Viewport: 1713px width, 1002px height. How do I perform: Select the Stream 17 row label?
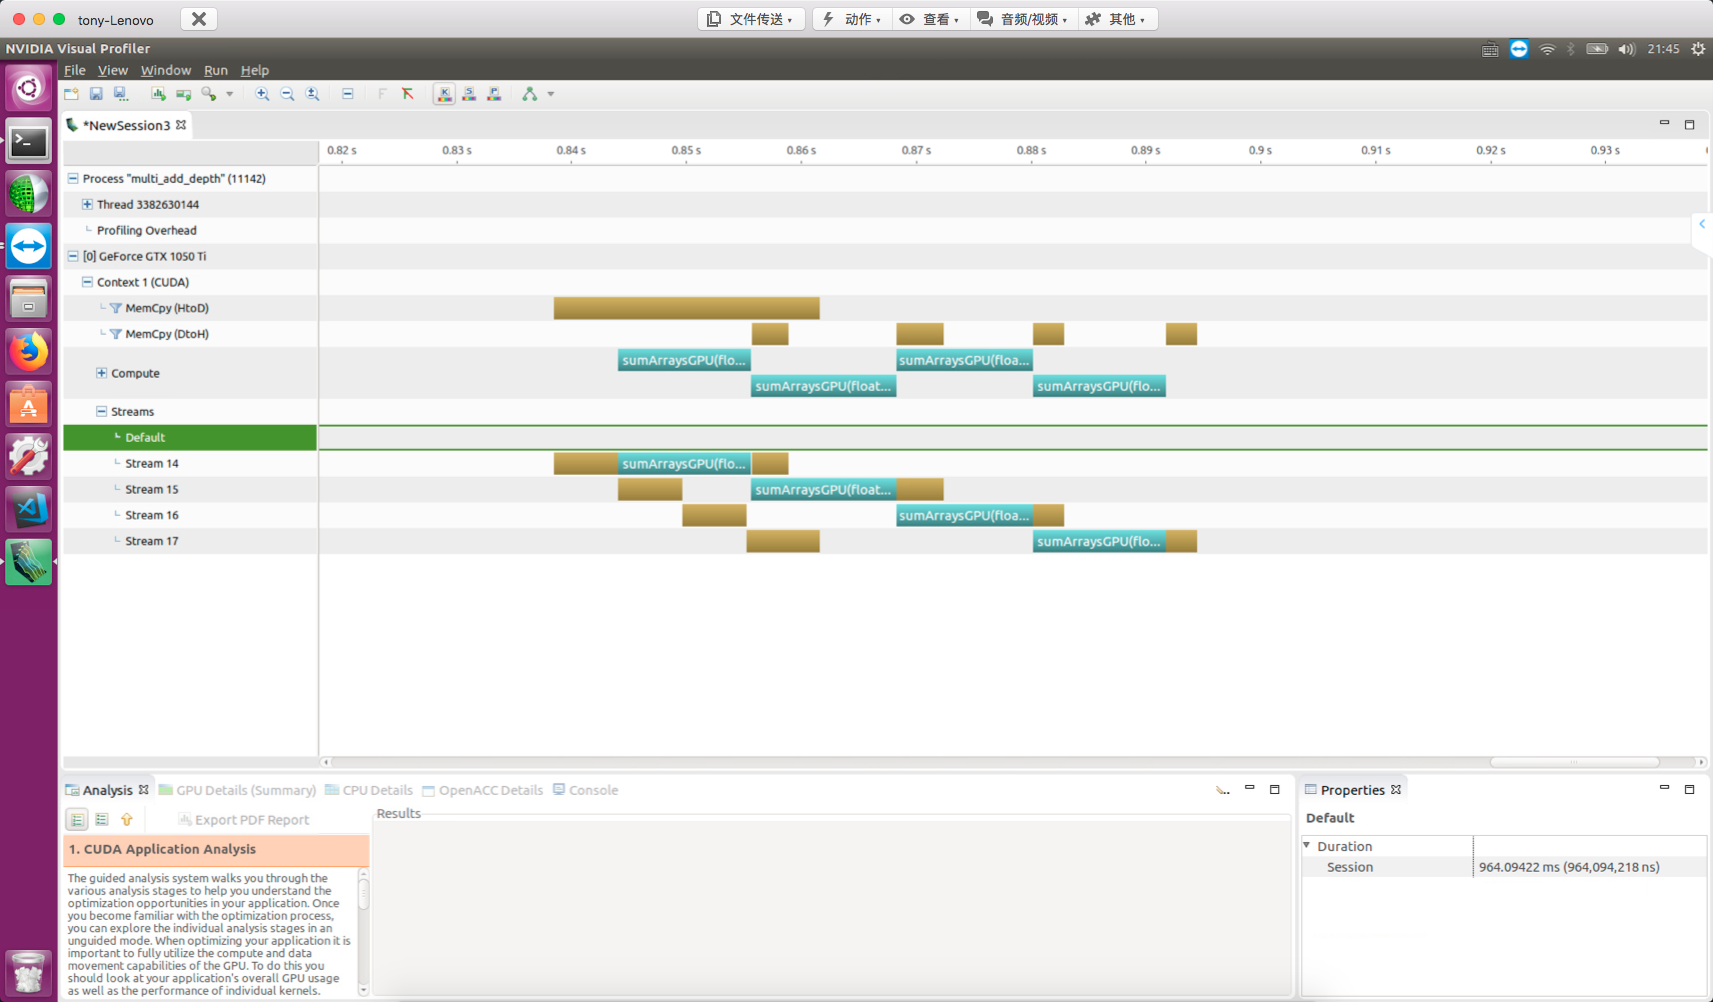[x=152, y=541]
